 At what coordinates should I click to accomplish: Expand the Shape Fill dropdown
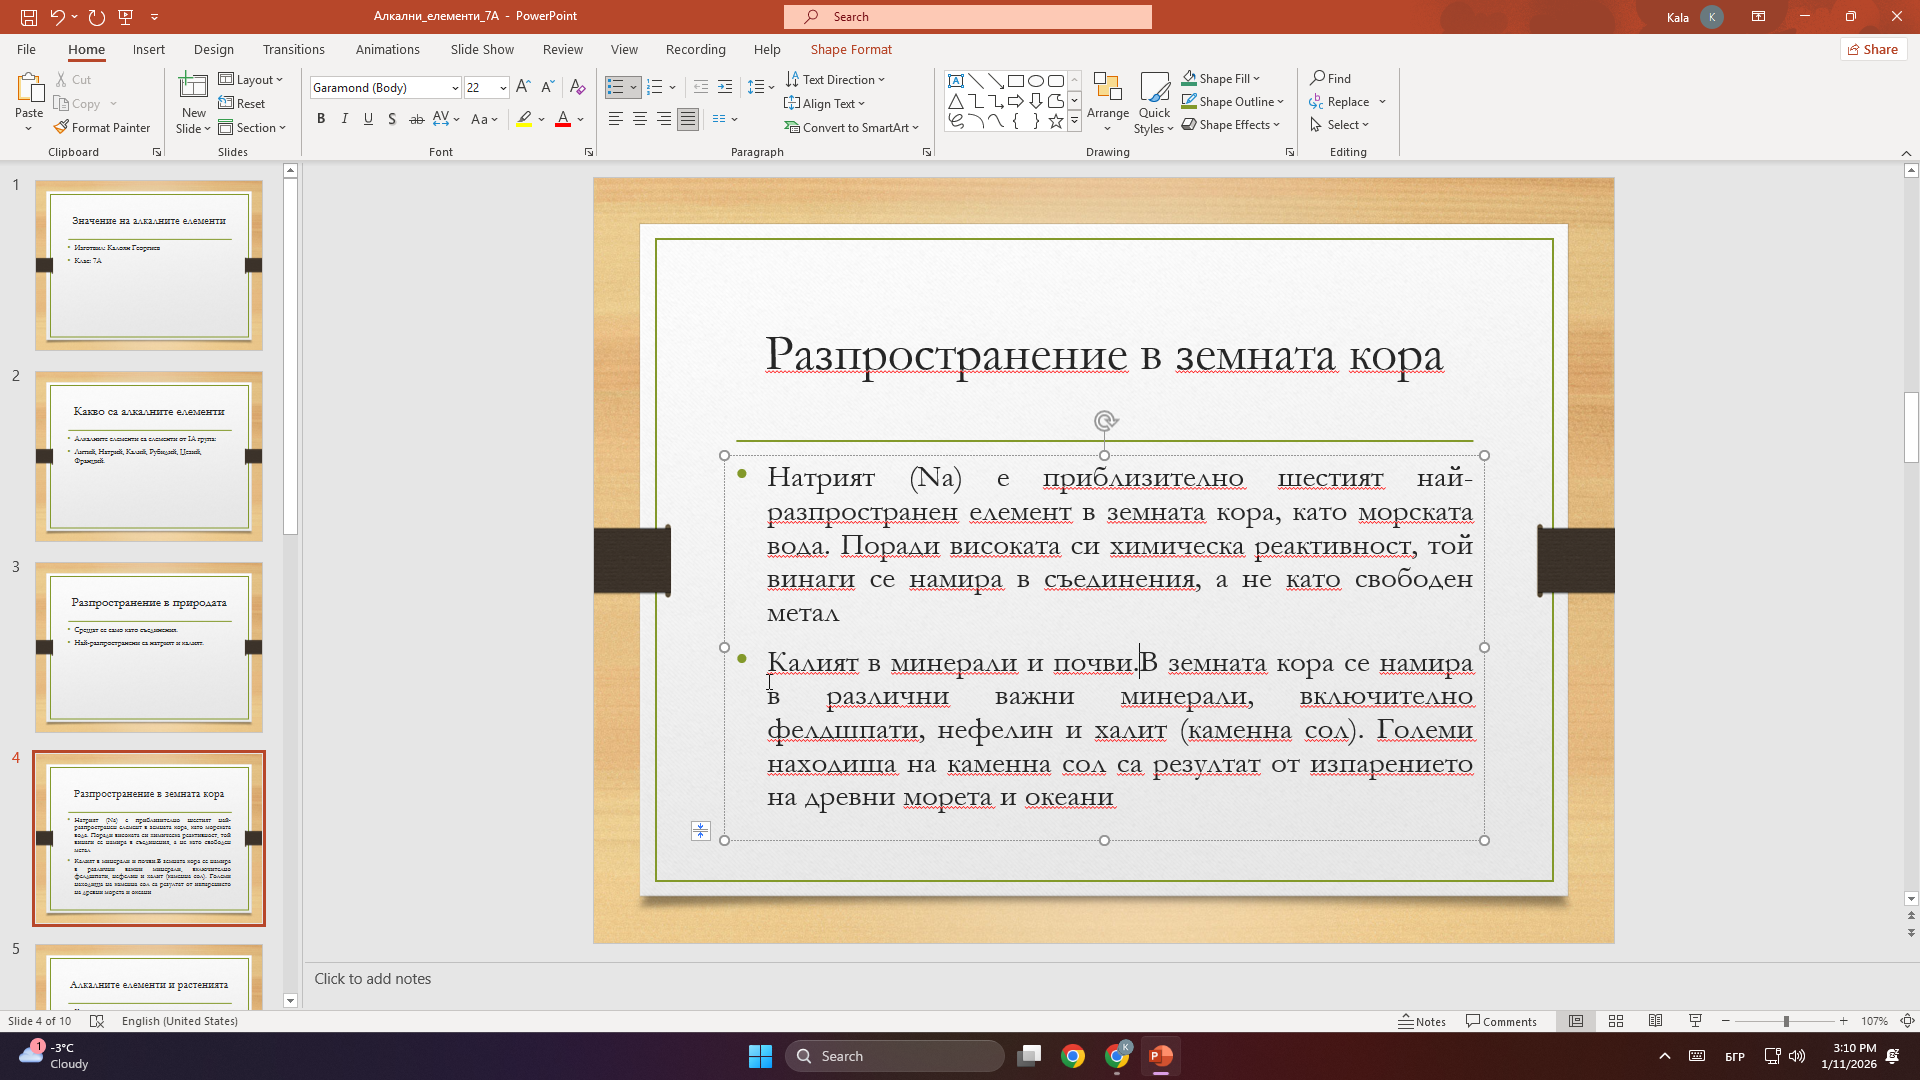(1257, 78)
